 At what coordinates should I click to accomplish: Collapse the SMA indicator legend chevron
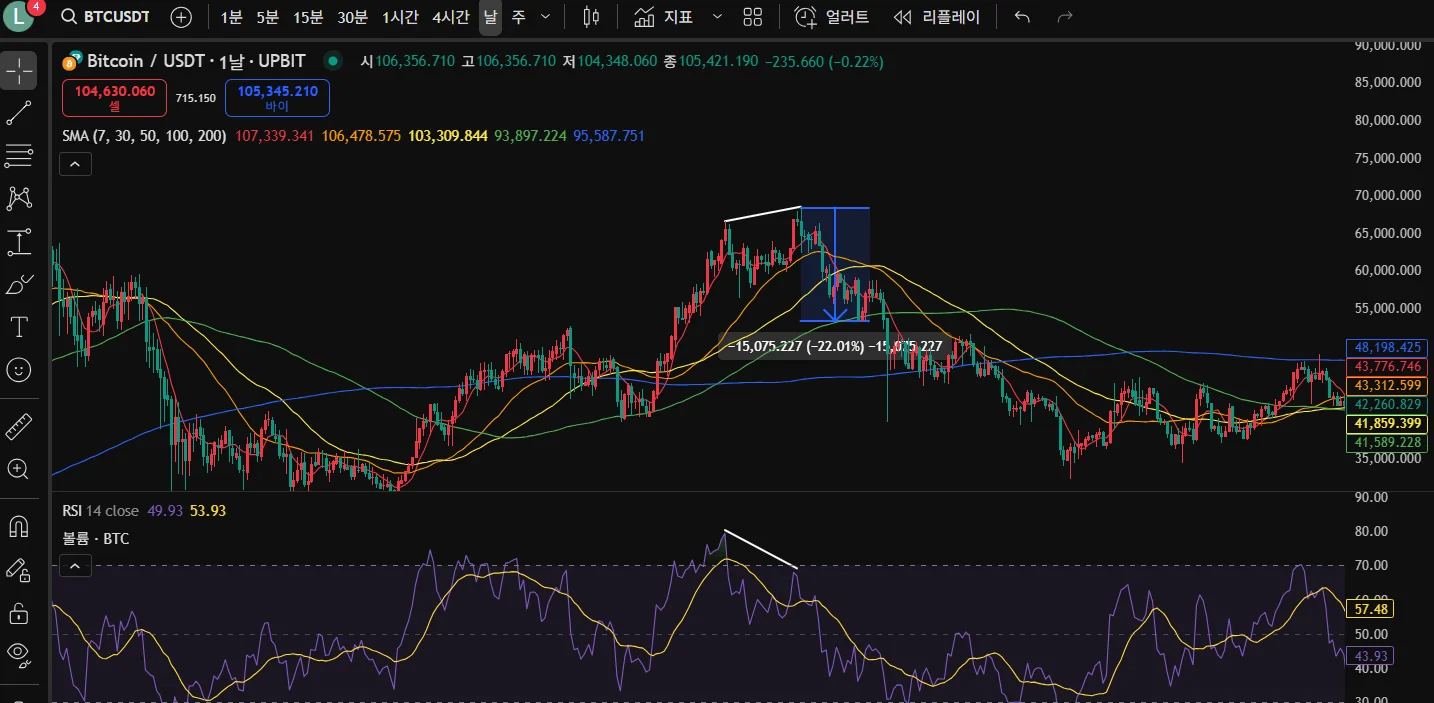point(76,163)
